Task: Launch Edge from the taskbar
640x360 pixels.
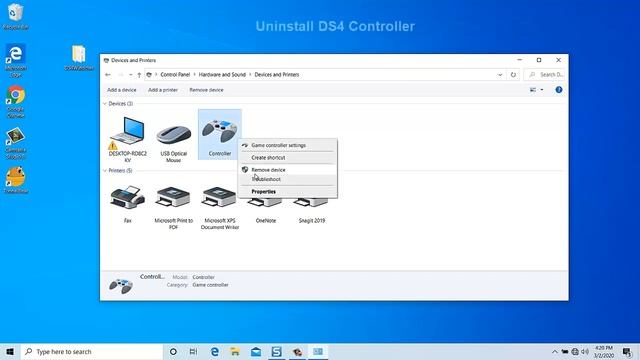Action: 215,351
